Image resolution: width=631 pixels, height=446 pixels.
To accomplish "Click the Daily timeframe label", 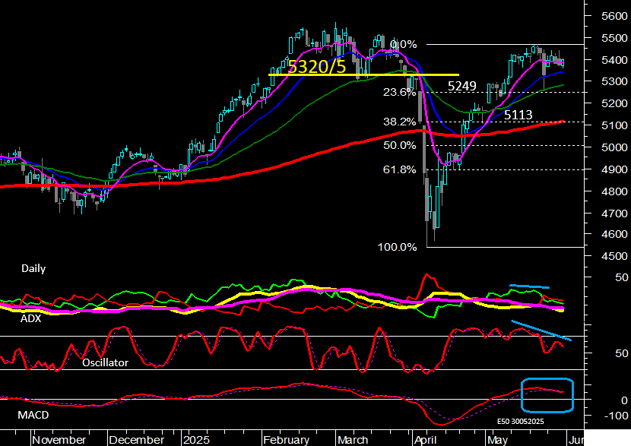I will coord(33,268).
